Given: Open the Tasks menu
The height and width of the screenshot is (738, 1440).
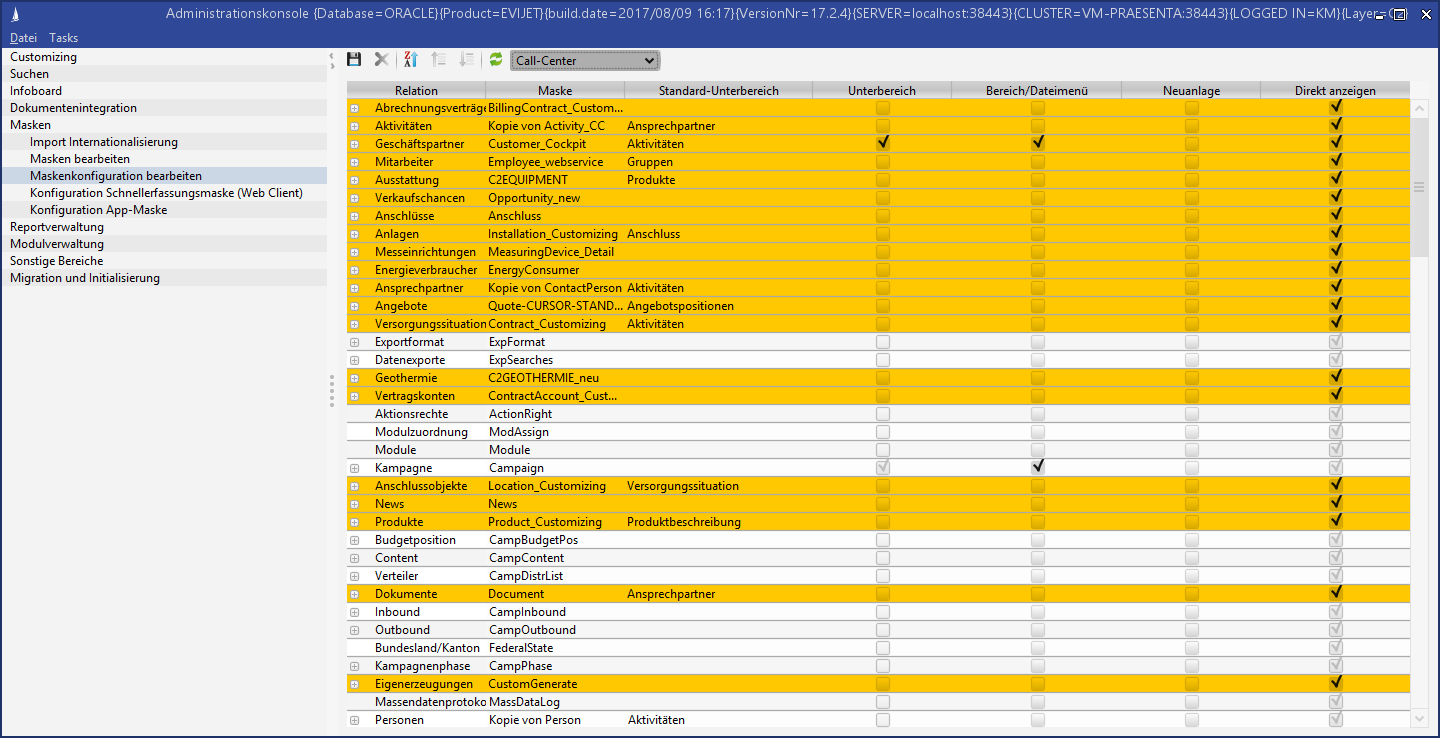Looking at the screenshot, I should coord(64,38).
